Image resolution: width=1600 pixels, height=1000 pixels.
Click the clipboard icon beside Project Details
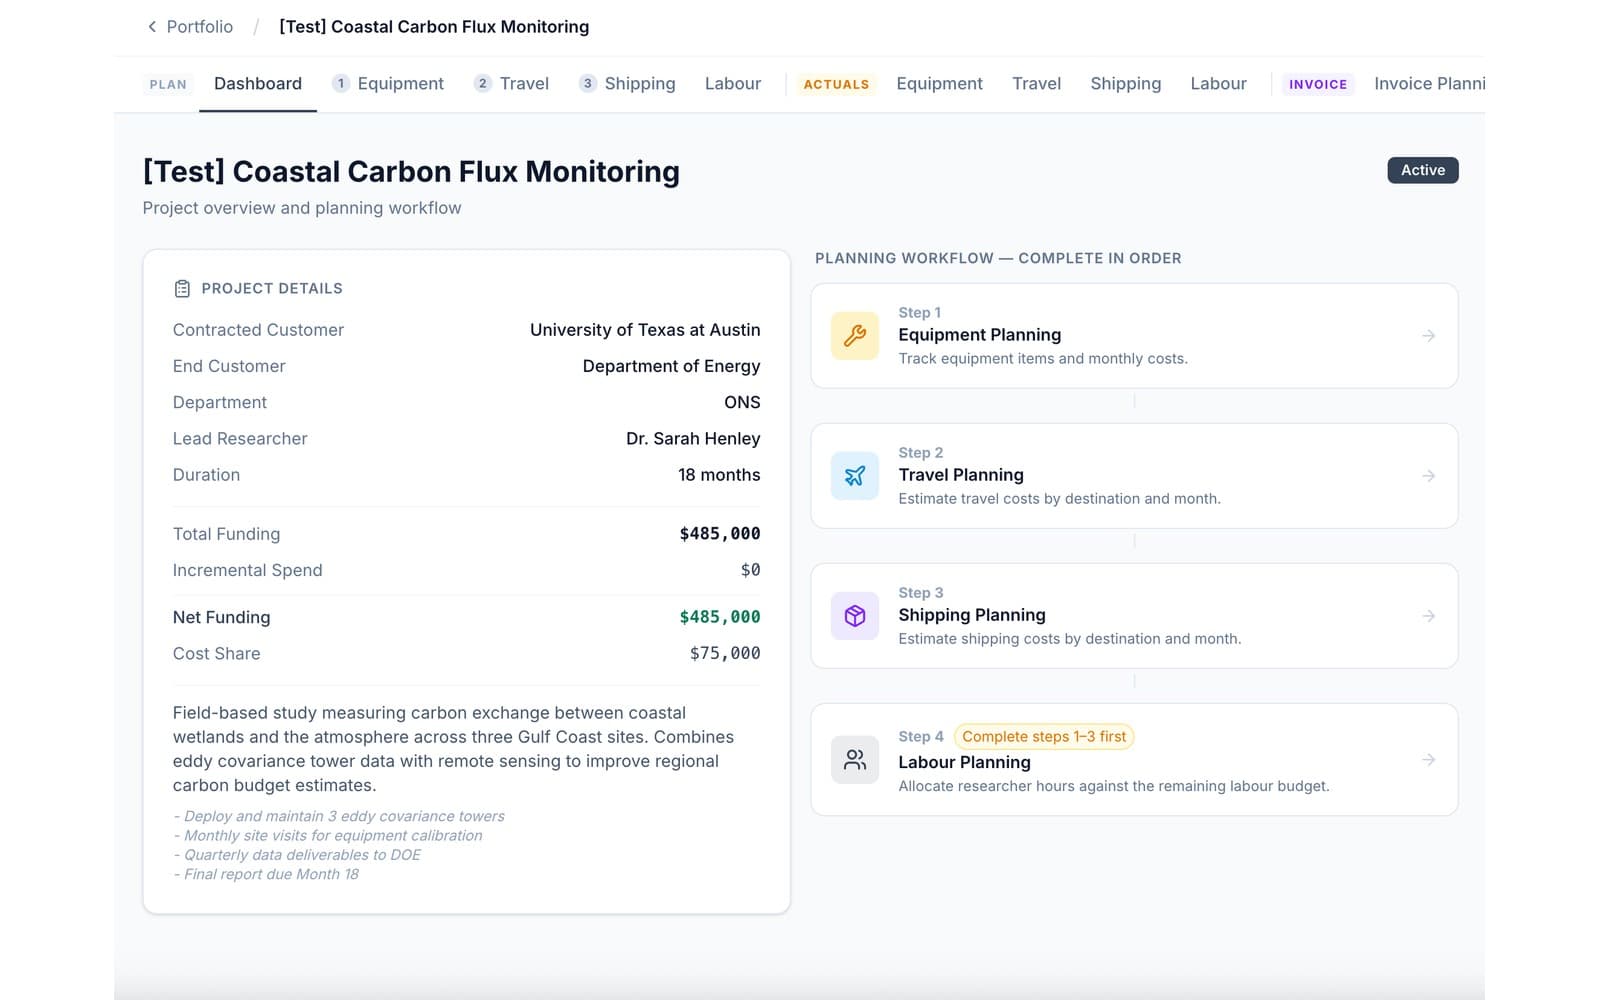[182, 289]
